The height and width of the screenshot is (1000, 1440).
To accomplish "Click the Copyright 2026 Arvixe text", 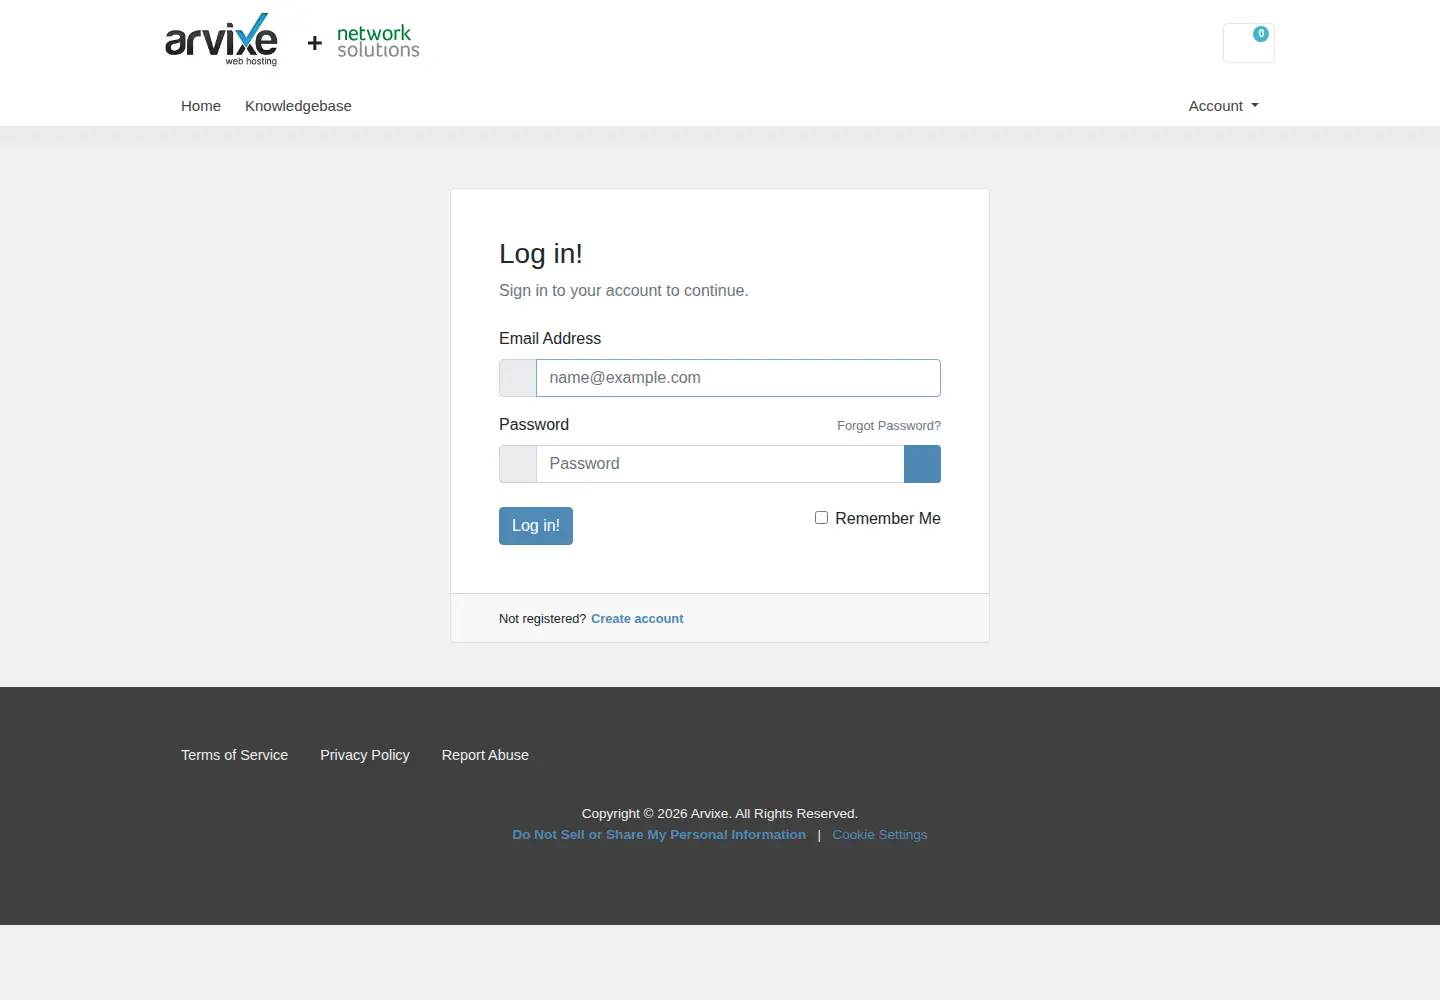I will pyautogui.click(x=720, y=814).
